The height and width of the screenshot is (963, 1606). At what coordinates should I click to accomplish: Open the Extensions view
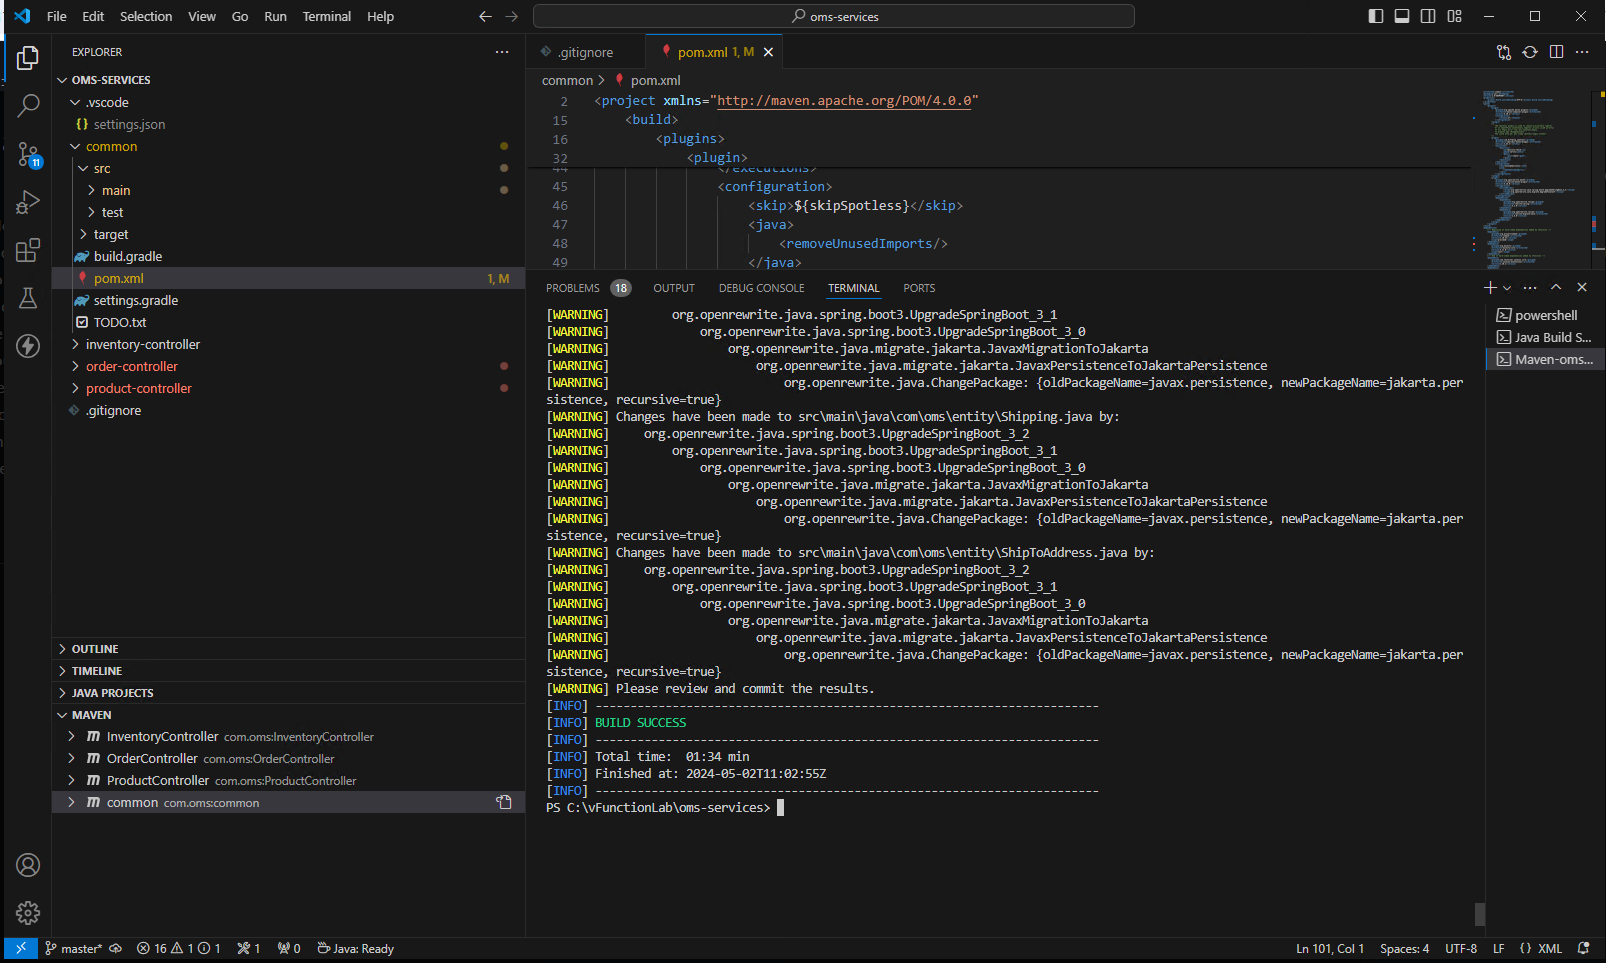pyautogui.click(x=28, y=250)
